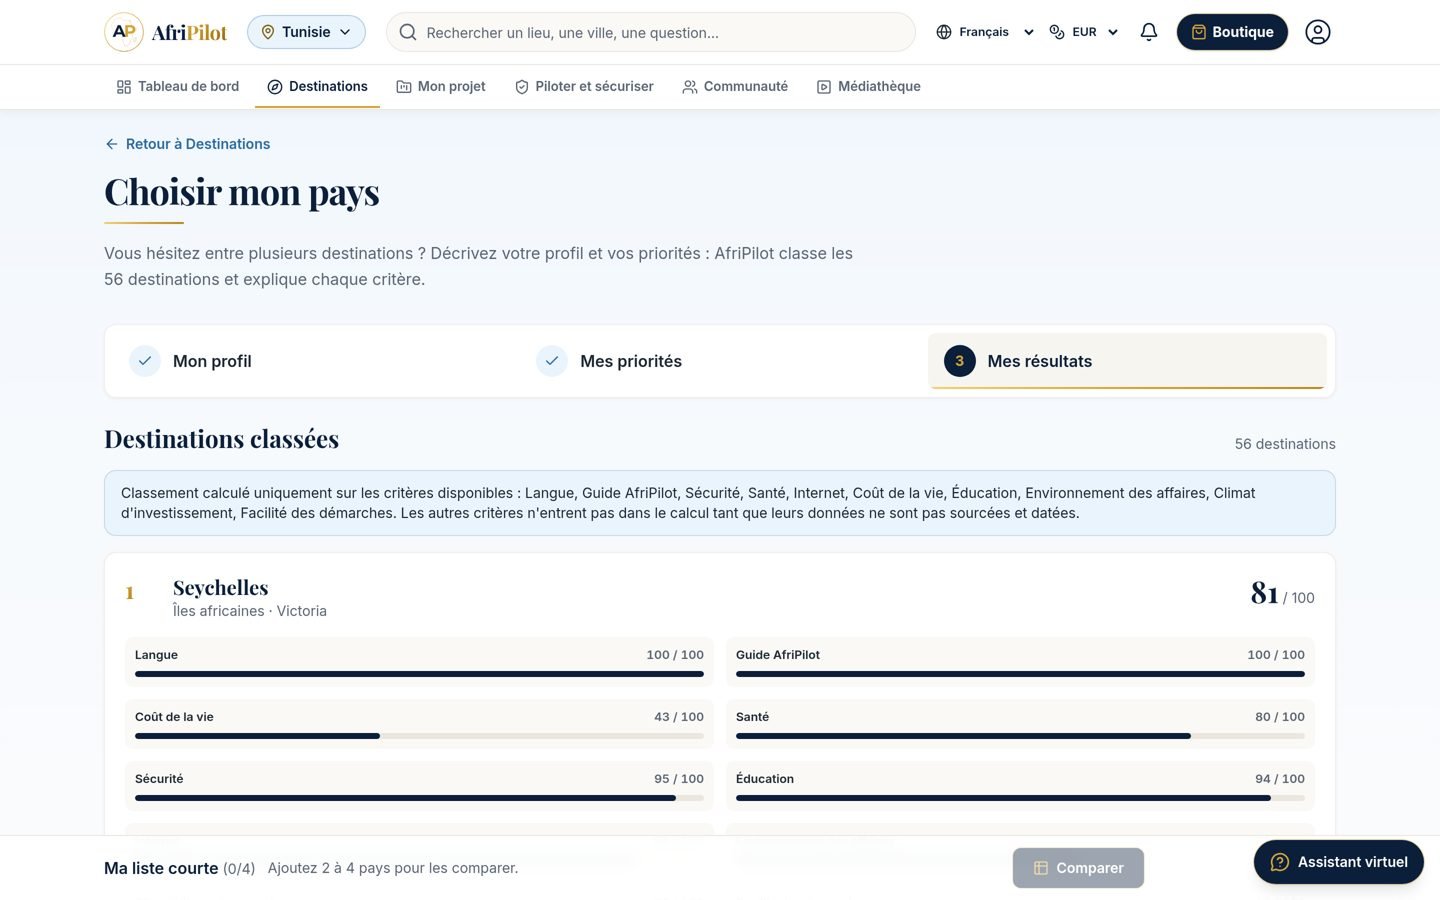Click the checkmark on Mon profil step
This screenshot has height=900, width=1440.
[145, 361]
